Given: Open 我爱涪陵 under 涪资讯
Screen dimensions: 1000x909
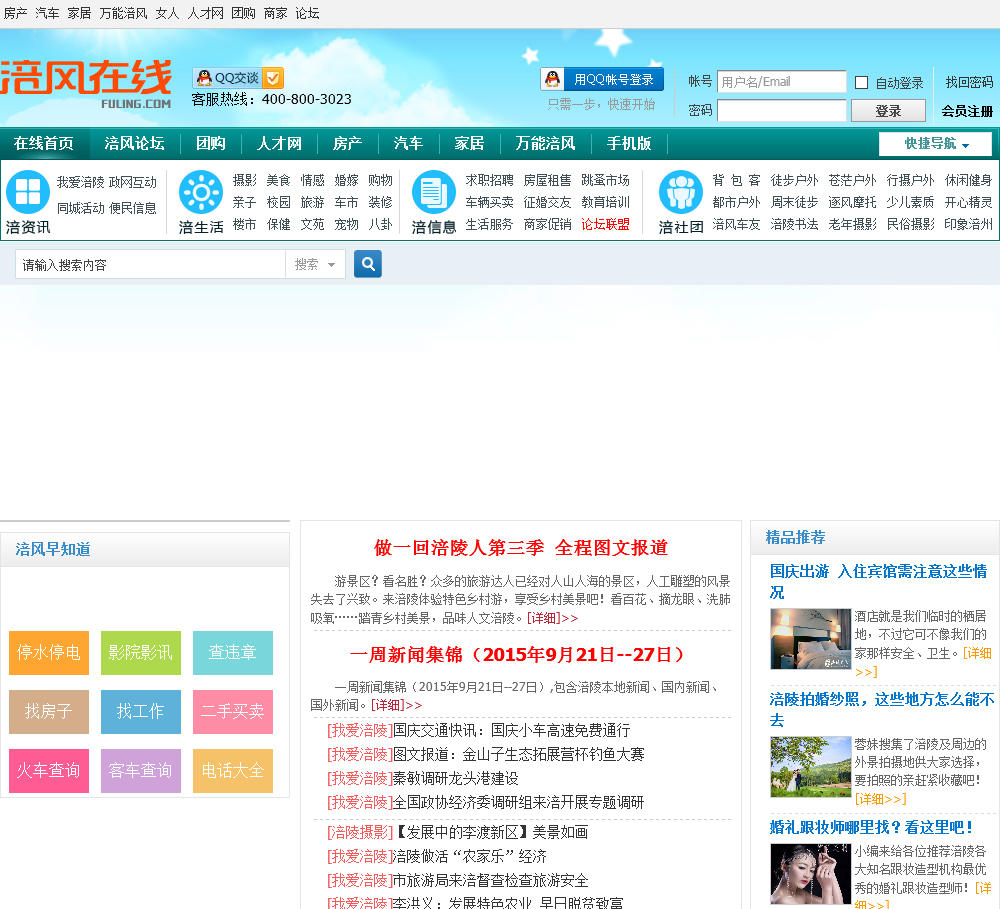Looking at the screenshot, I should tap(80, 182).
